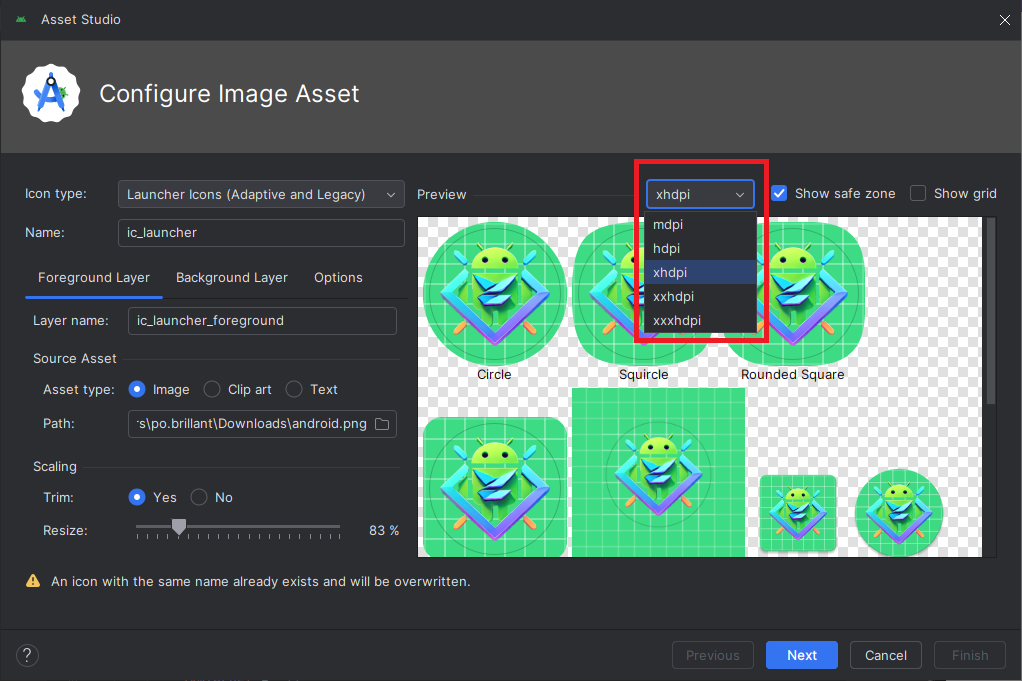Enable the Show grid checkbox
This screenshot has width=1022, height=681.
918,194
